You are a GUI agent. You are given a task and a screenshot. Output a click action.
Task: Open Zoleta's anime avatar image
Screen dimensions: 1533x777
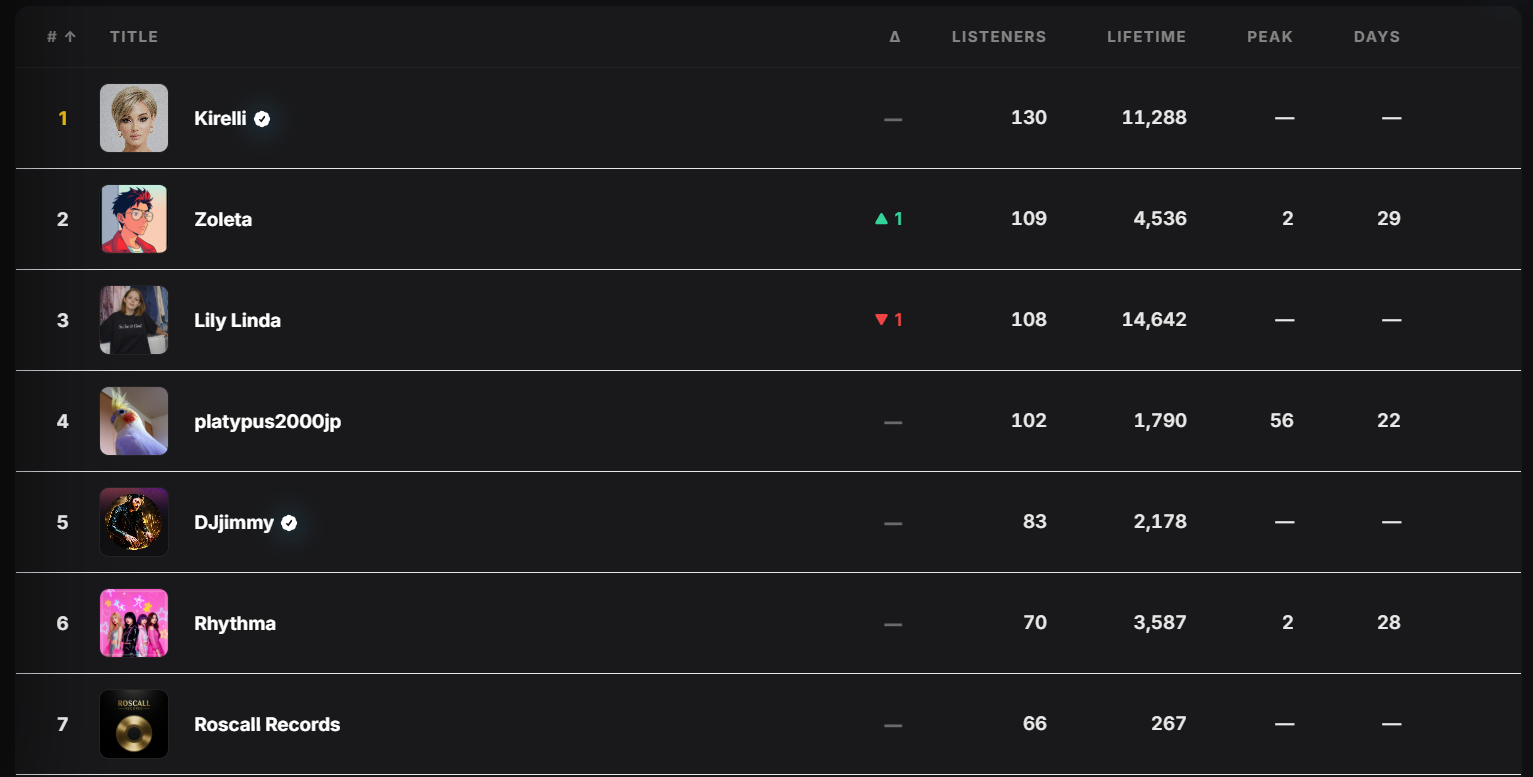[134, 219]
